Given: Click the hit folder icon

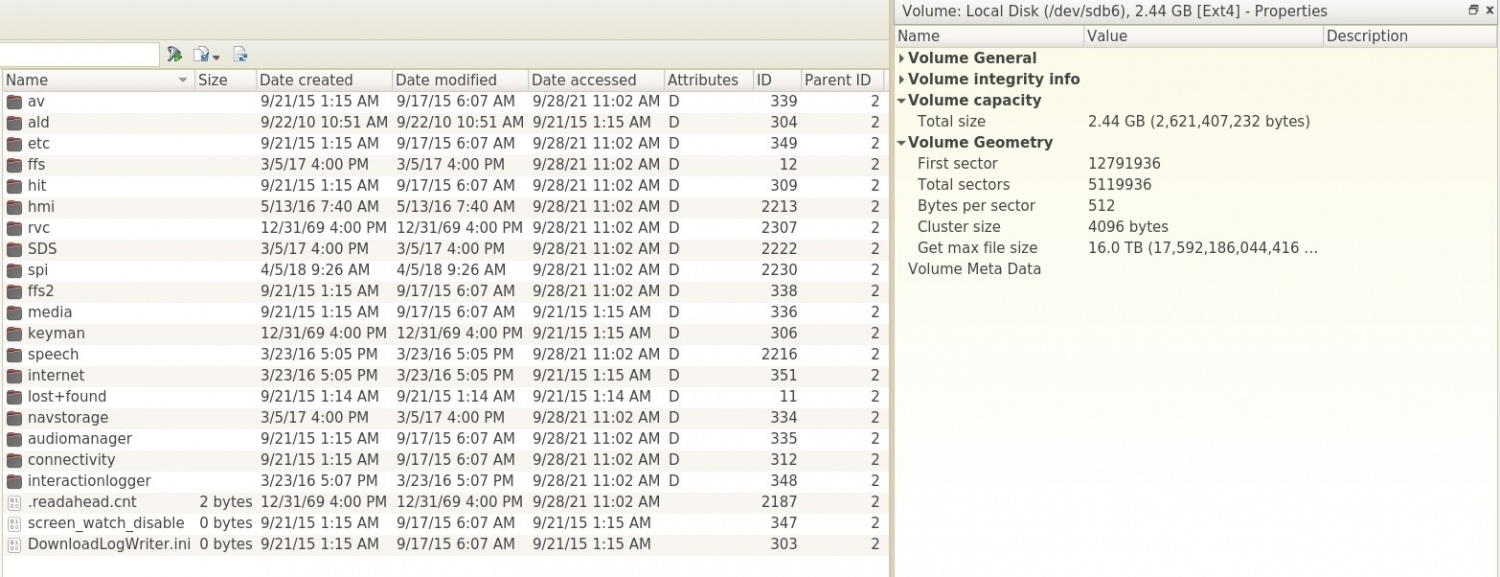Looking at the screenshot, I should click(14, 185).
